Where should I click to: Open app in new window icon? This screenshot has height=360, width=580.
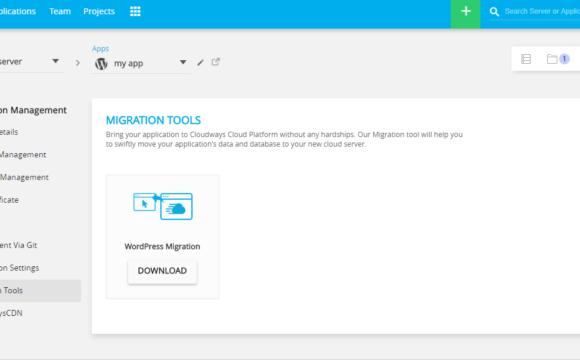(216, 62)
